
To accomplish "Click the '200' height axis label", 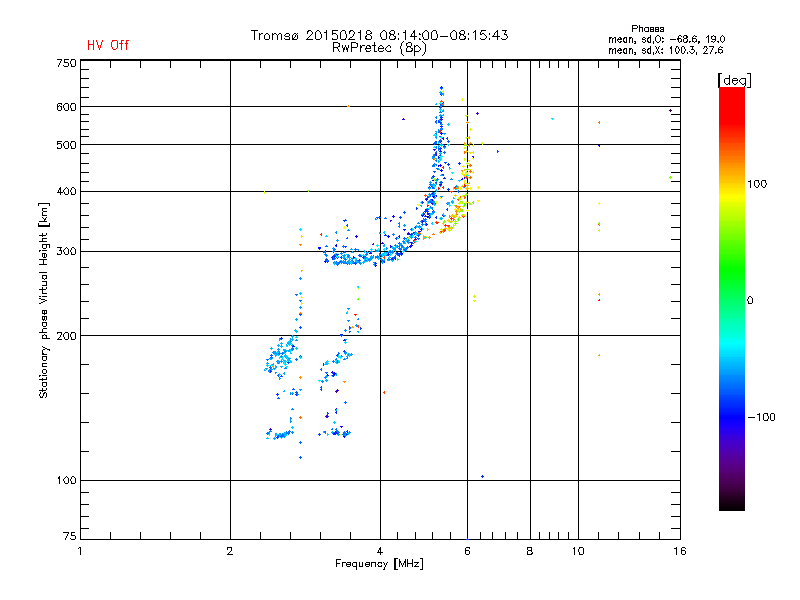I will (66, 336).
